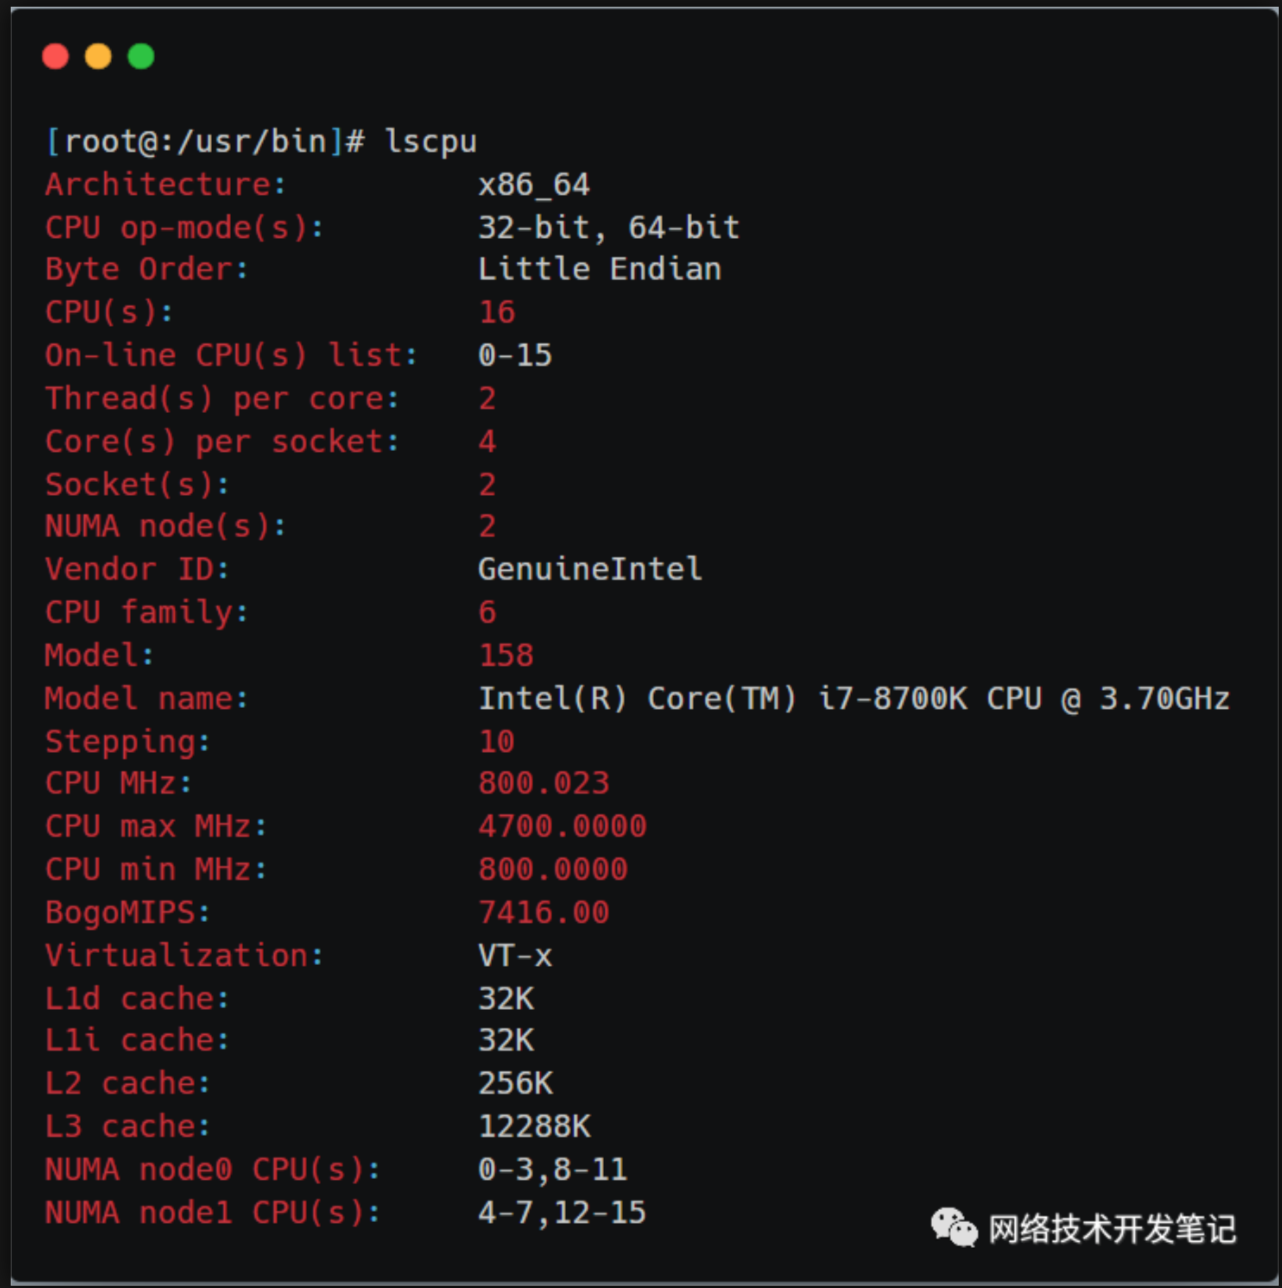Screen dimensions: 1282x1288
Task: Click the 网络技术开发笔记 watermark text
Action: pyautogui.click(x=1112, y=1228)
